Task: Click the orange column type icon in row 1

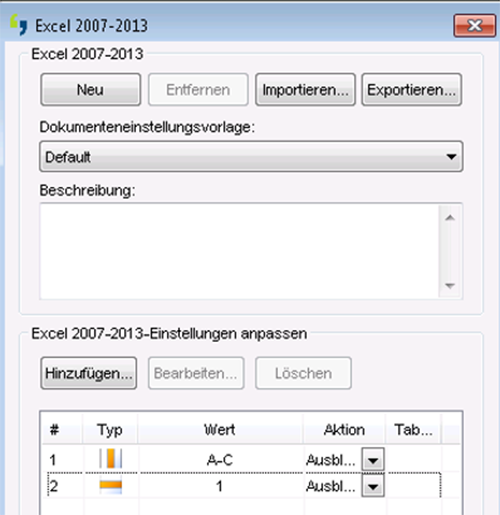Action: [x=111, y=459]
